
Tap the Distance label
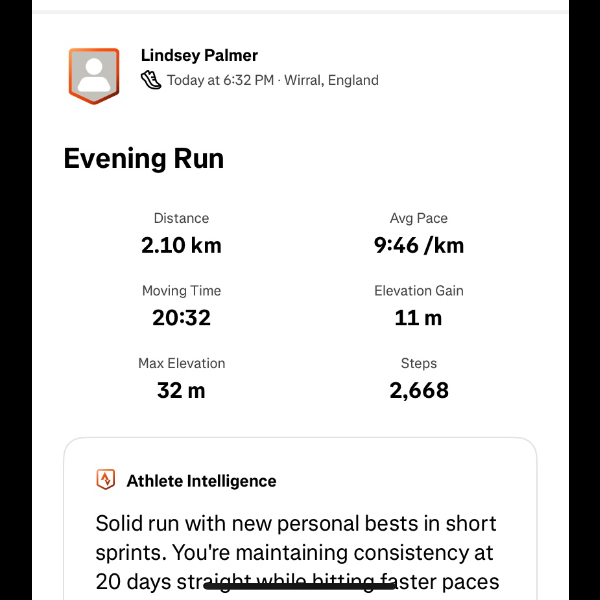click(181, 218)
